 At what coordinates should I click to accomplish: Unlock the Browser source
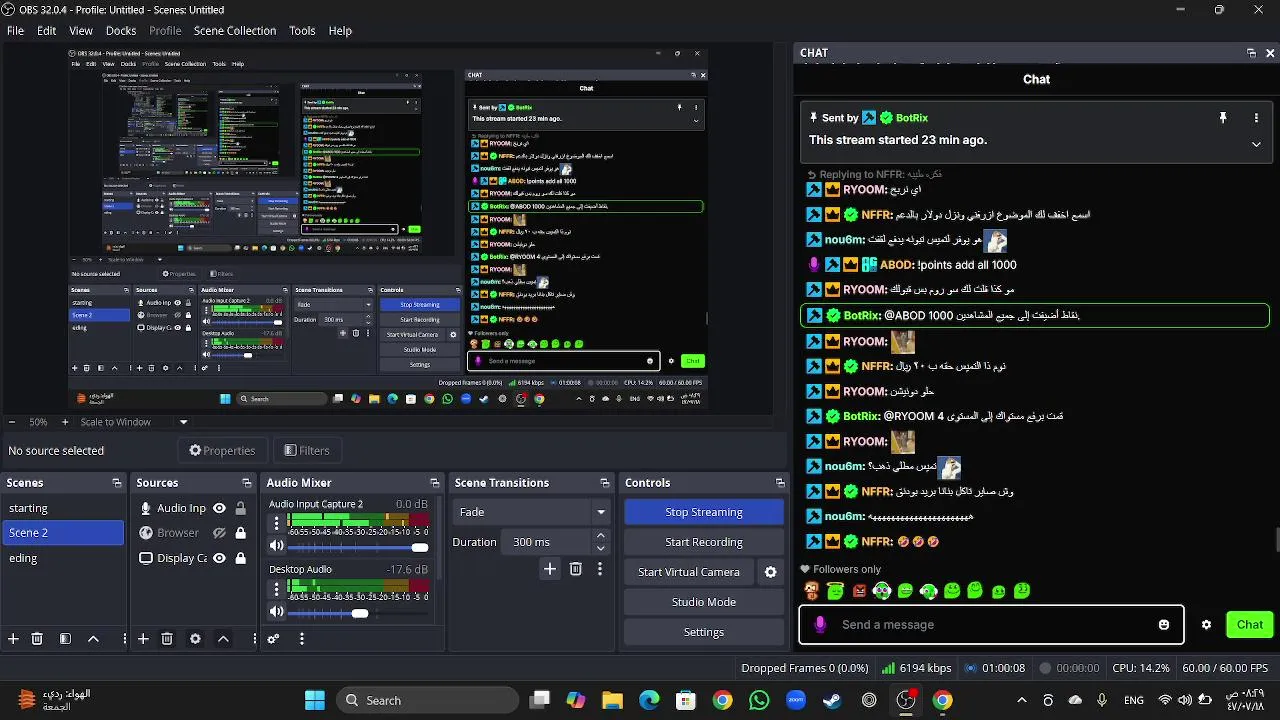[240, 533]
